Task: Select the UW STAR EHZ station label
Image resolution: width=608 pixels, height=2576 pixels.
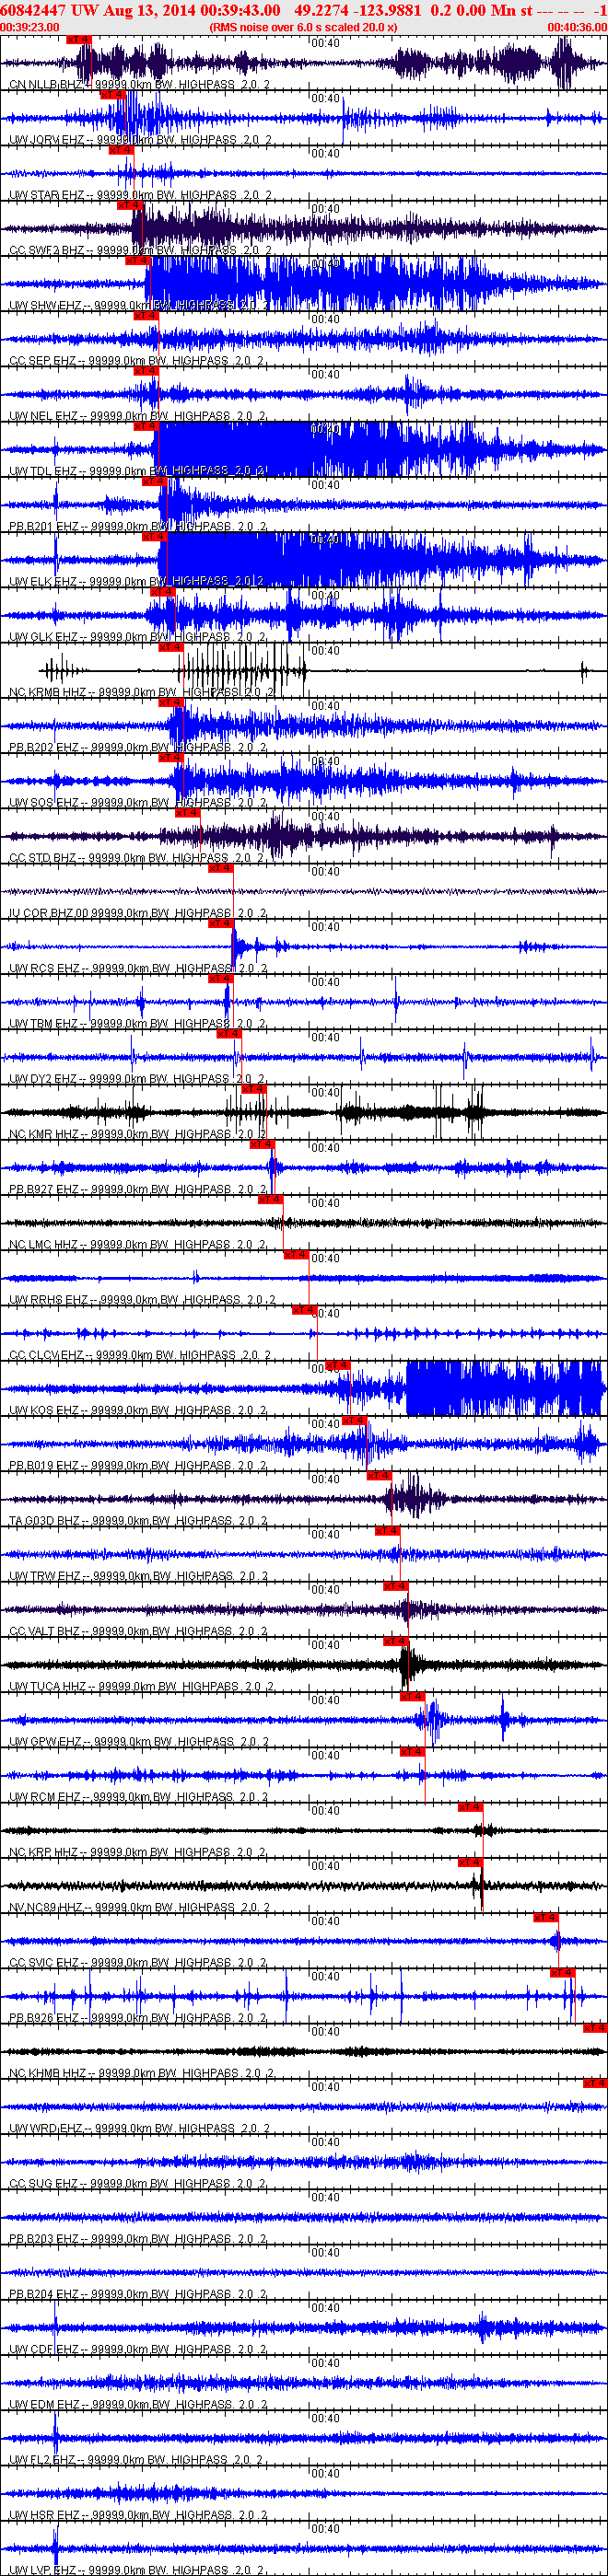Action: click(x=140, y=195)
